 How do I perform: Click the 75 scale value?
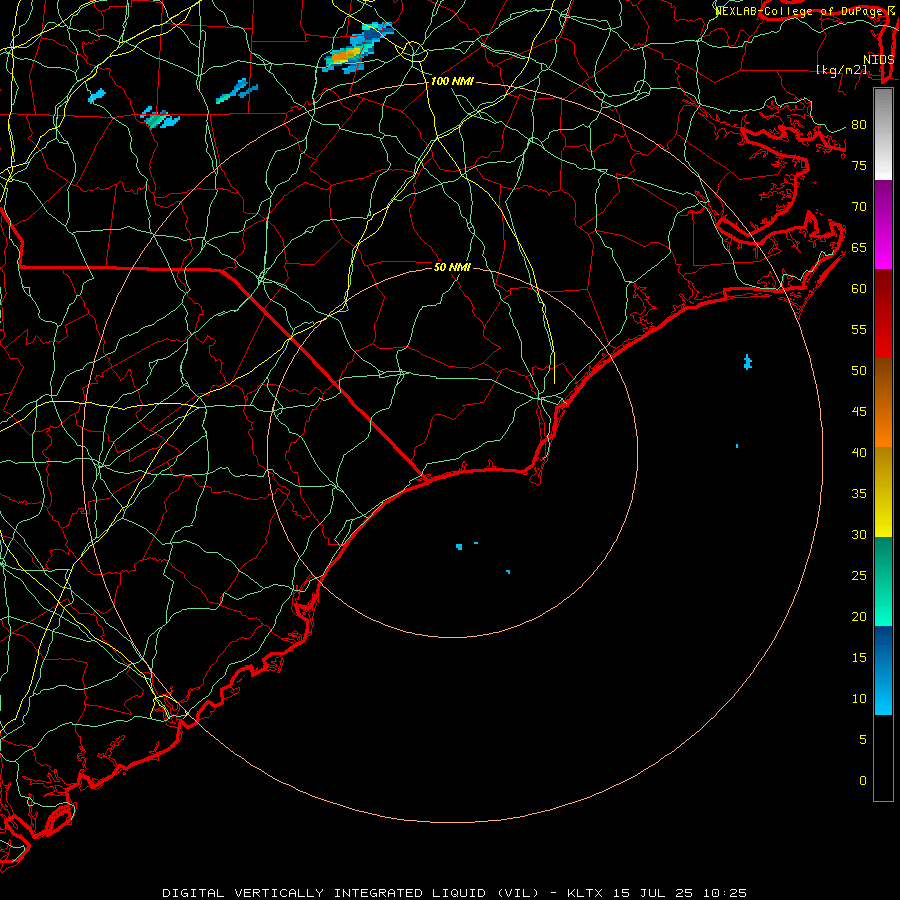[859, 166]
